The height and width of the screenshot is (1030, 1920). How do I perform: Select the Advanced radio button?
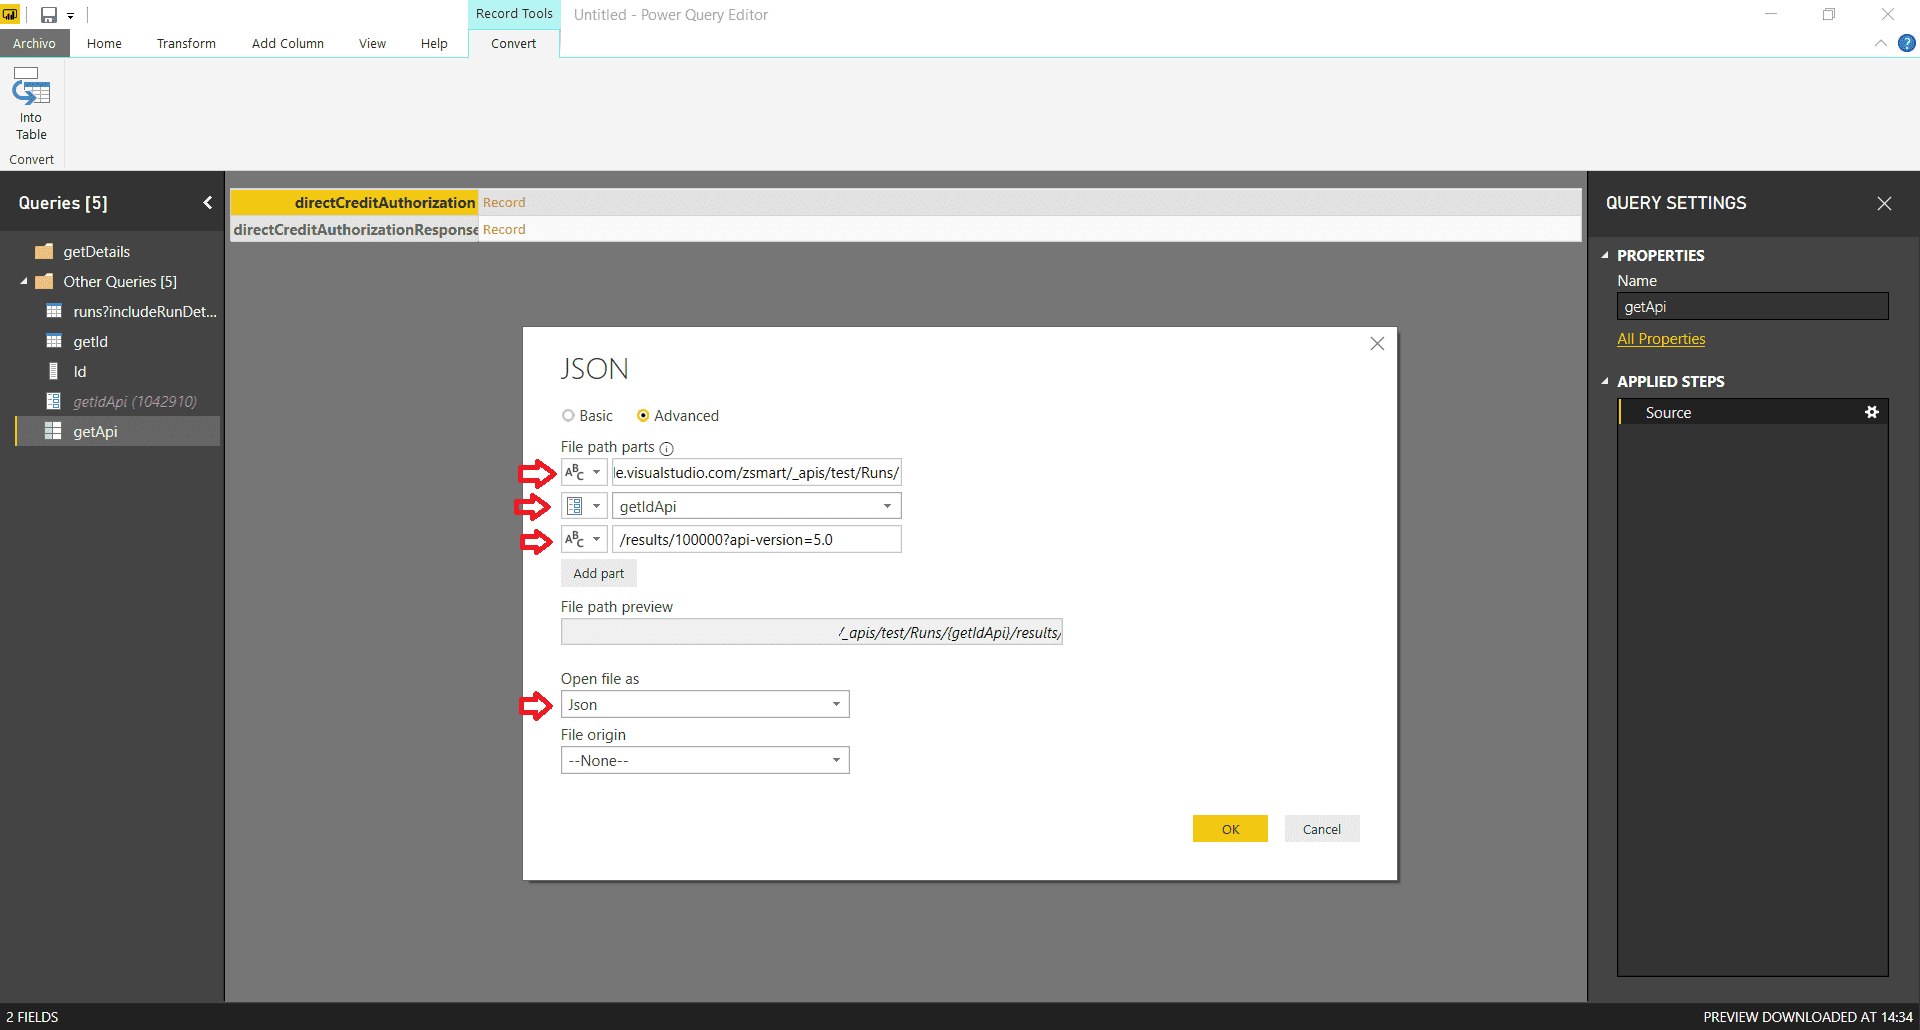point(644,415)
